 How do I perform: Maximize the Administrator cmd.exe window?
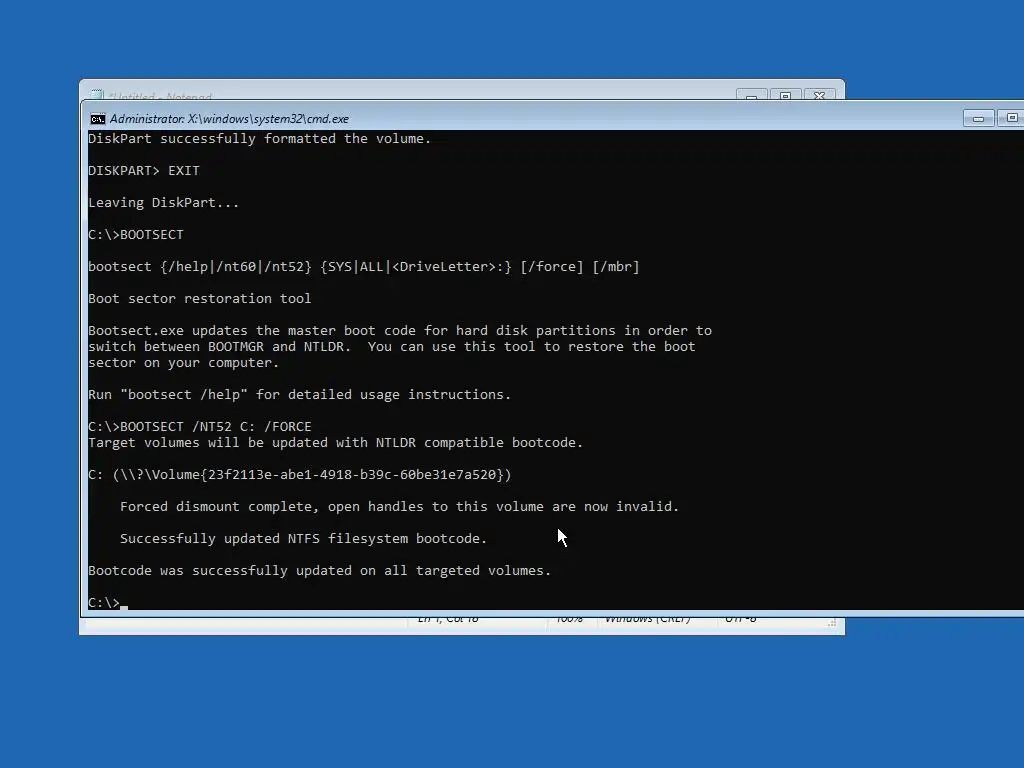tap(1011, 118)
